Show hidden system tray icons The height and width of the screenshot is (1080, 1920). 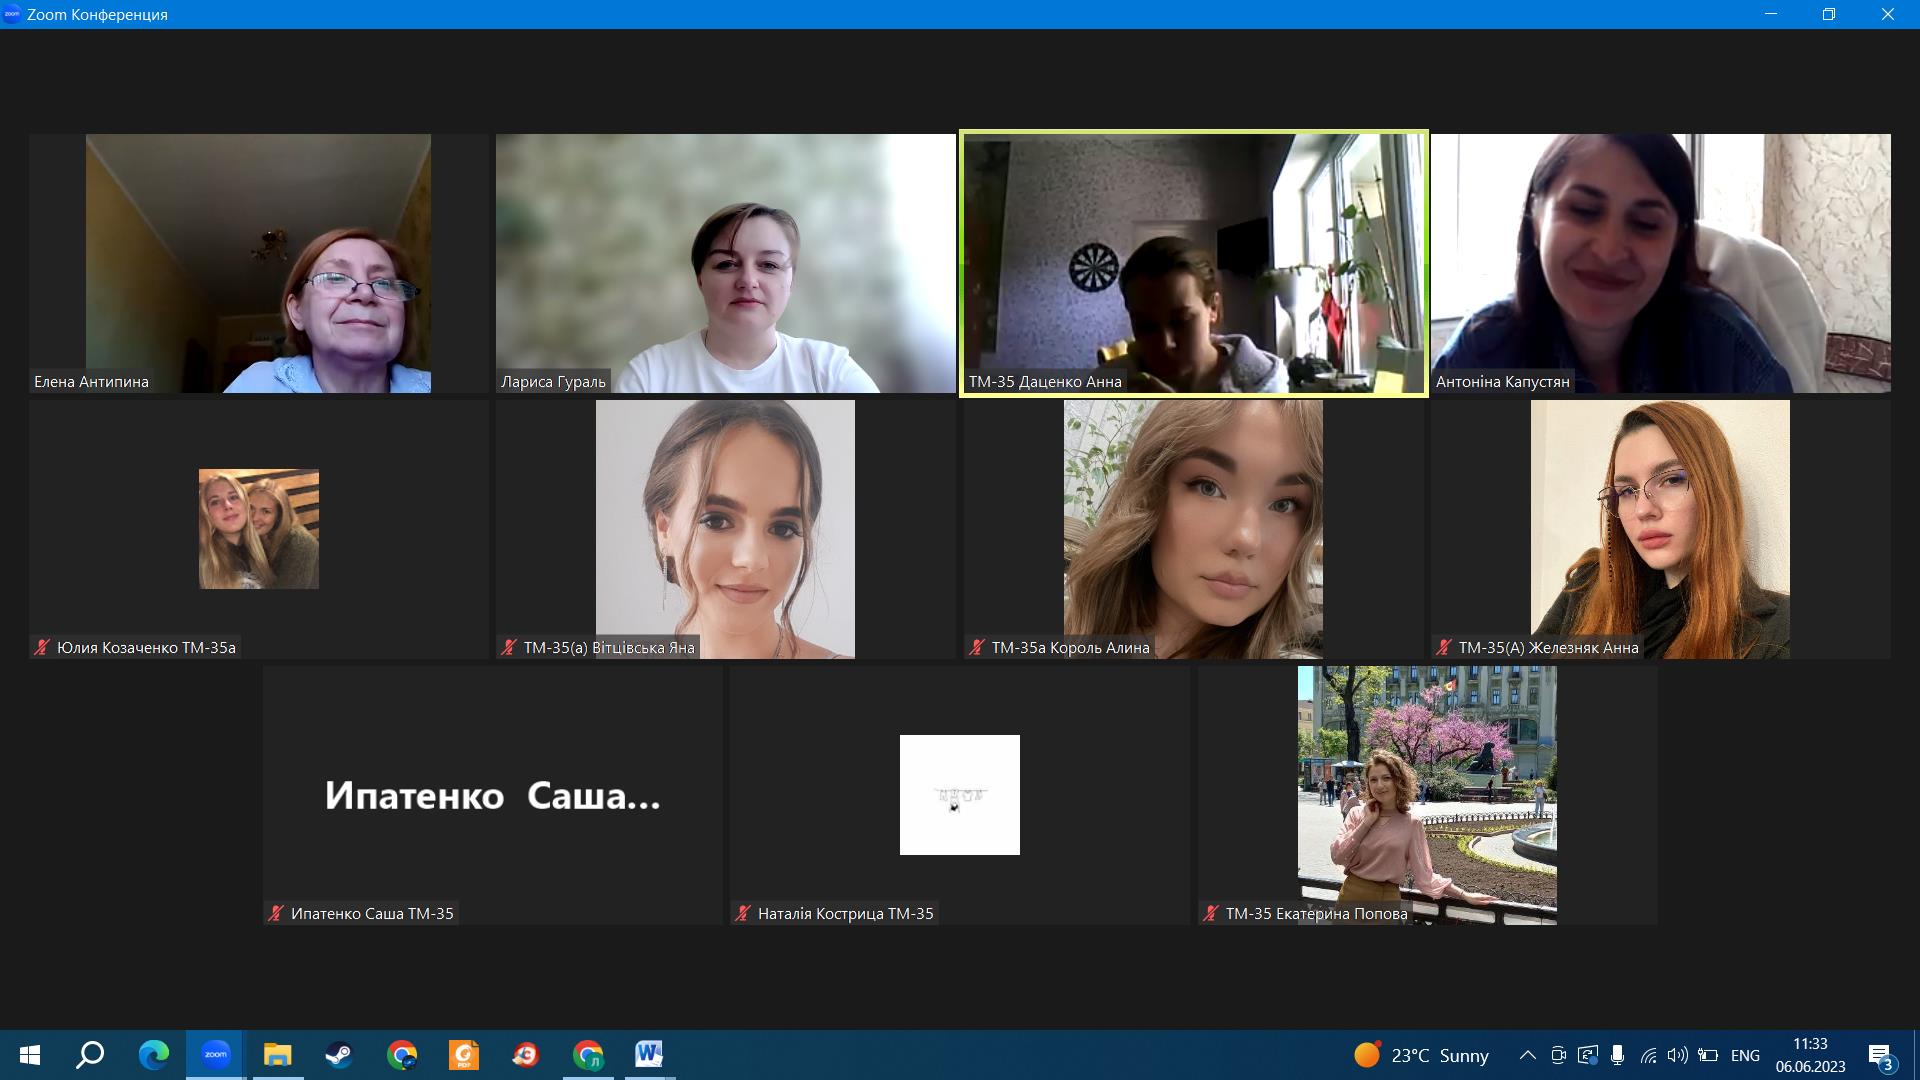pyautogui.click(x=1527, y=1055)
